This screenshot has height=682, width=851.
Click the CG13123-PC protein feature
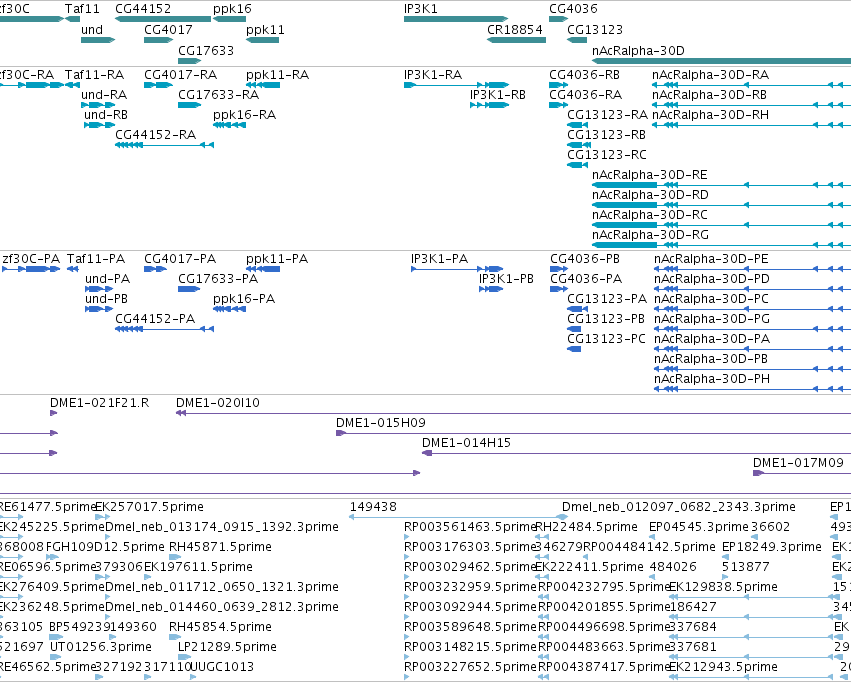(x=574, y=349)
